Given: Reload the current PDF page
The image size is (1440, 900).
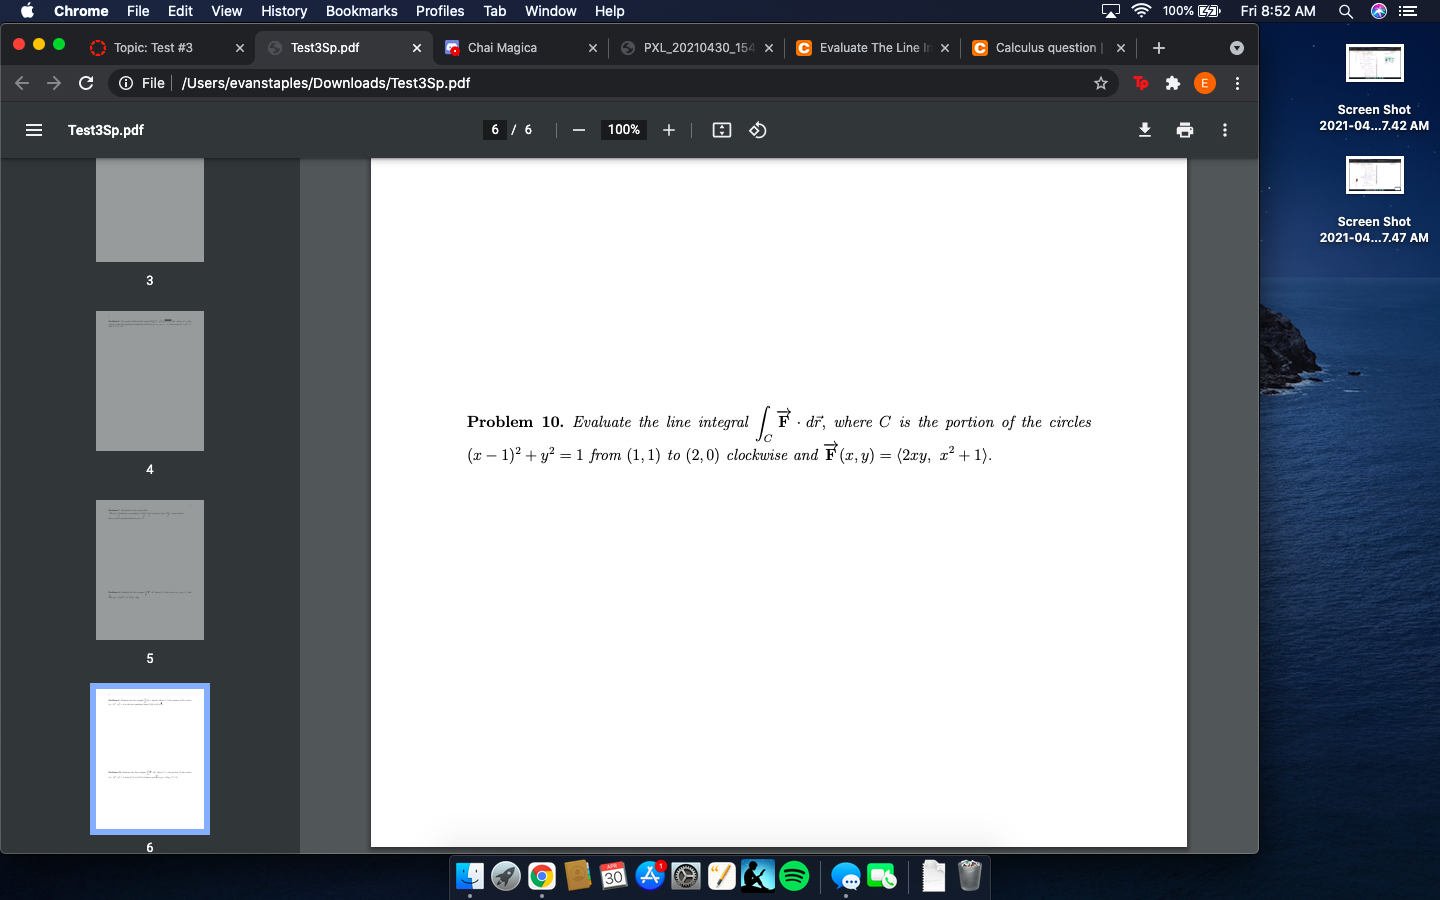Looking at the screenshot, I should point(85,83).
